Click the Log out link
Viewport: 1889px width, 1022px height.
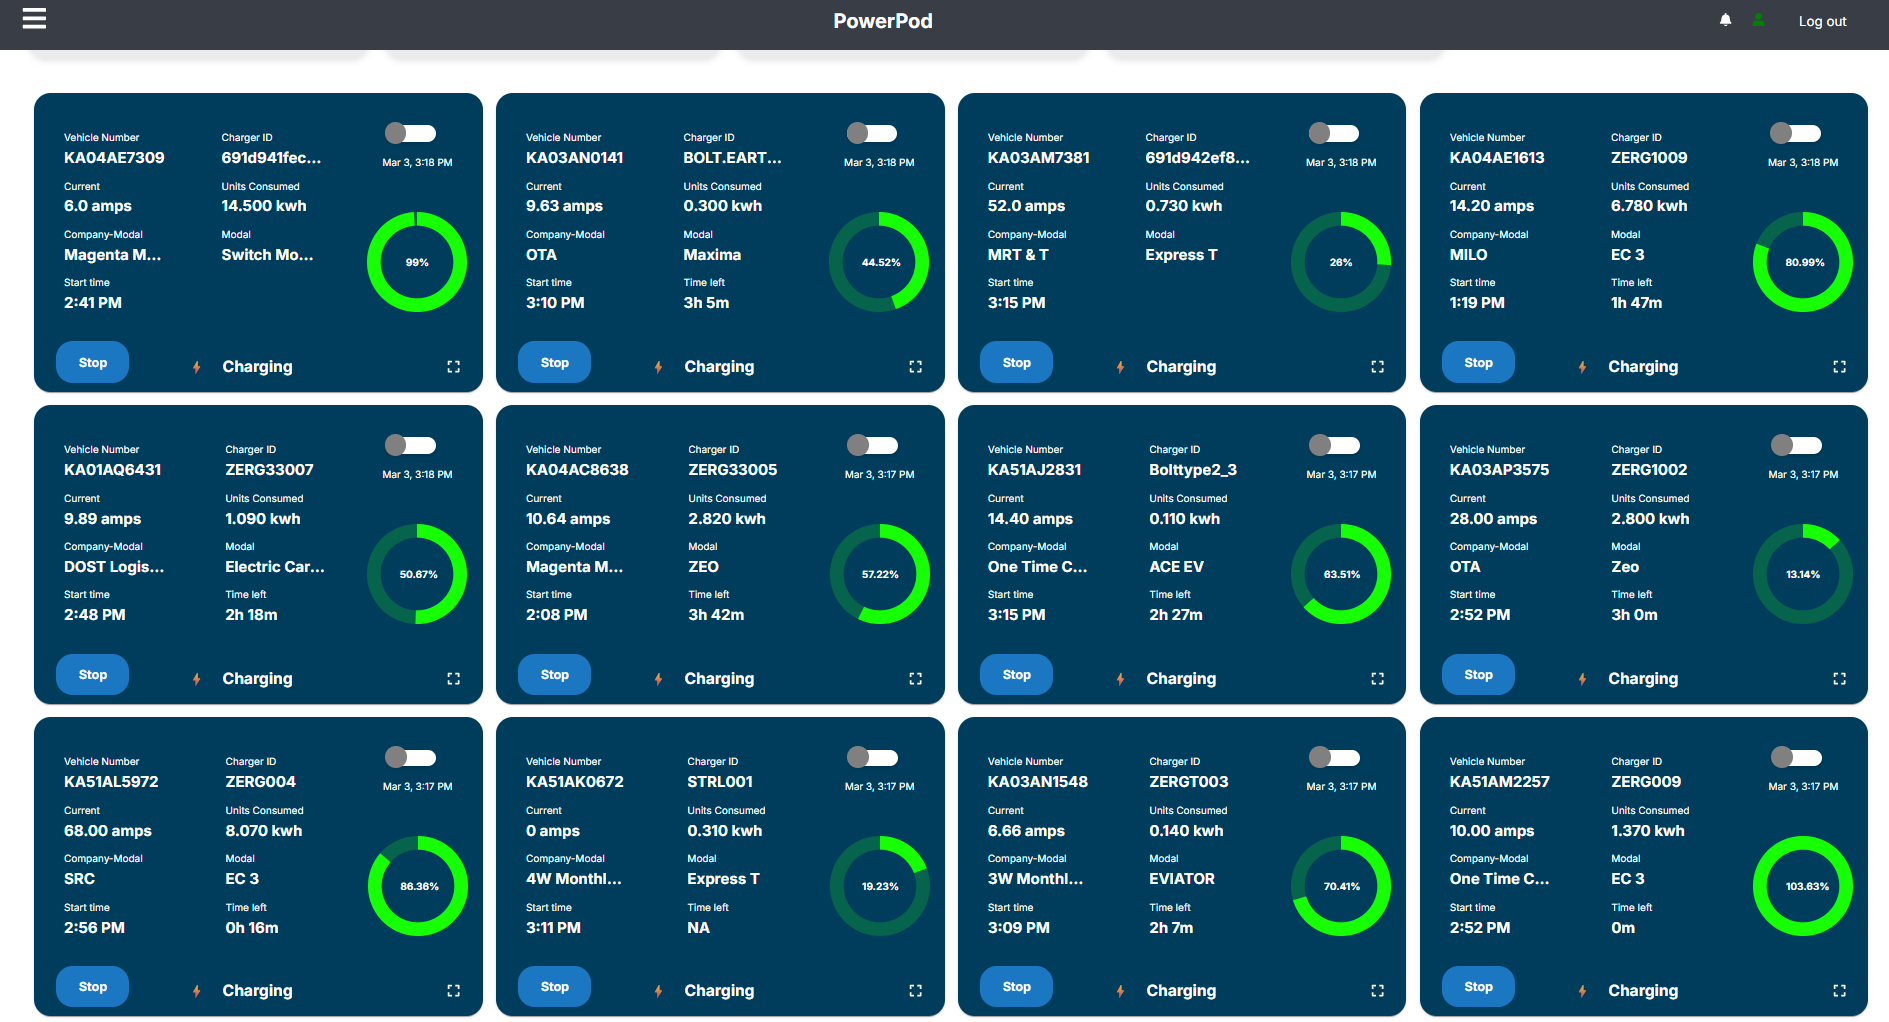coord(1821,20)
